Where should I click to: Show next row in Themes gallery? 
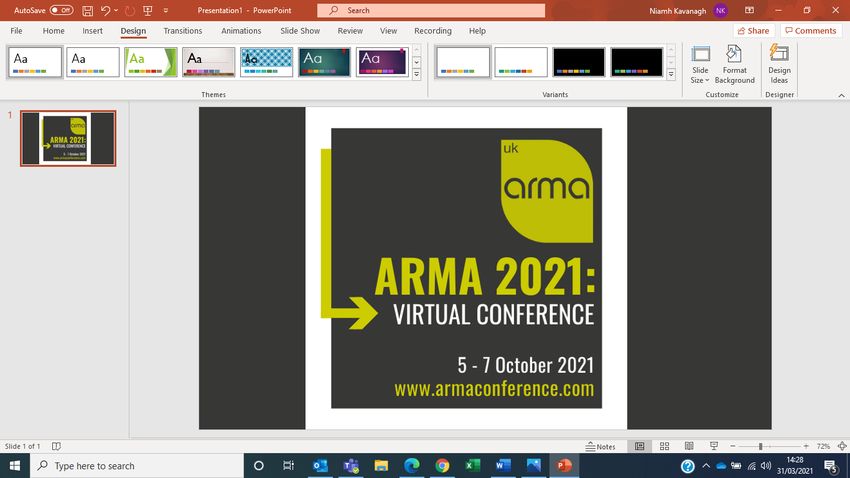coord(416,62)
